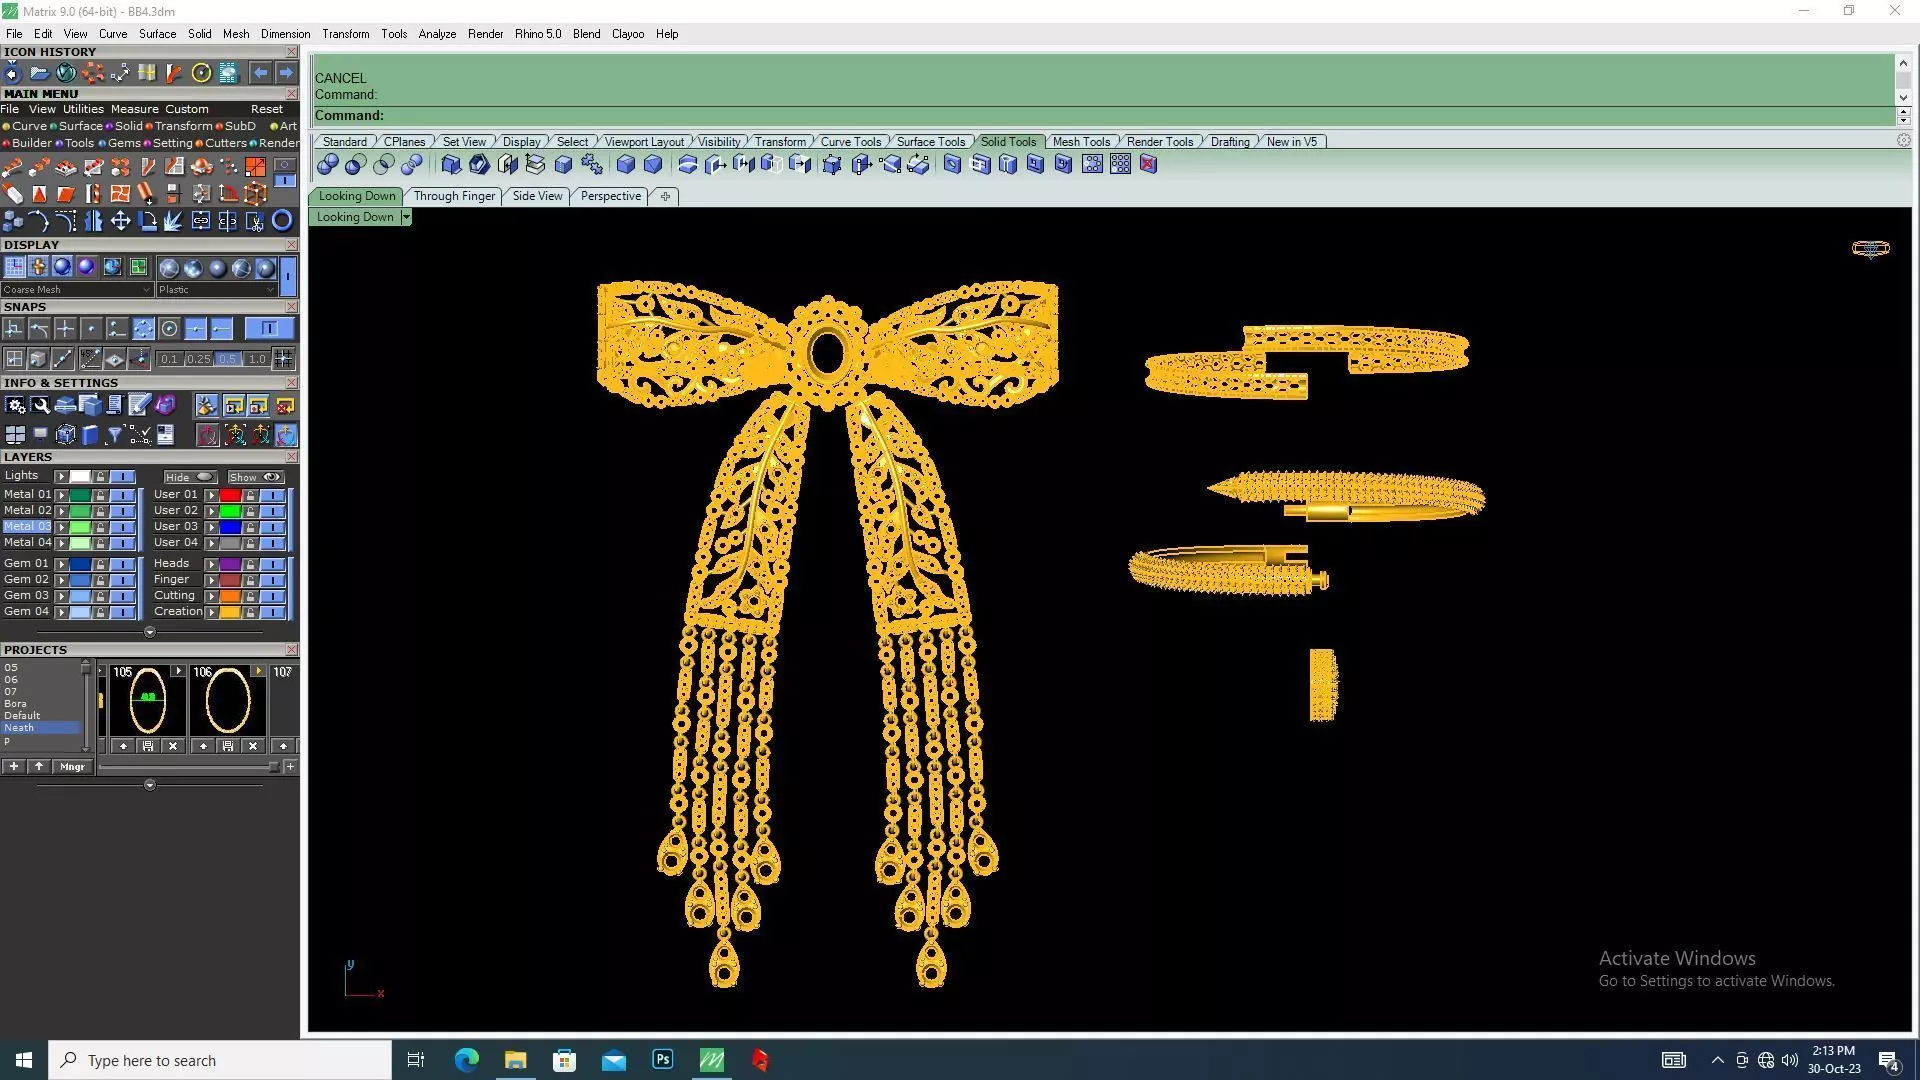Switch to the Mesh Tools toolbar tab
1920x1080 pixels.
1081,142
